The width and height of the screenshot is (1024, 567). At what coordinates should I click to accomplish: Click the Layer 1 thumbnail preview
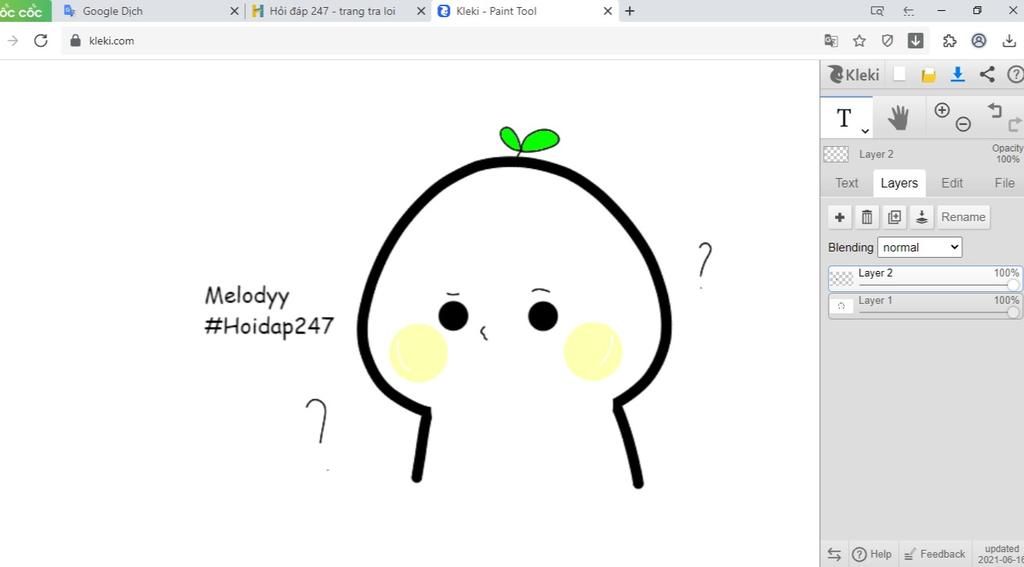(842, 306)
